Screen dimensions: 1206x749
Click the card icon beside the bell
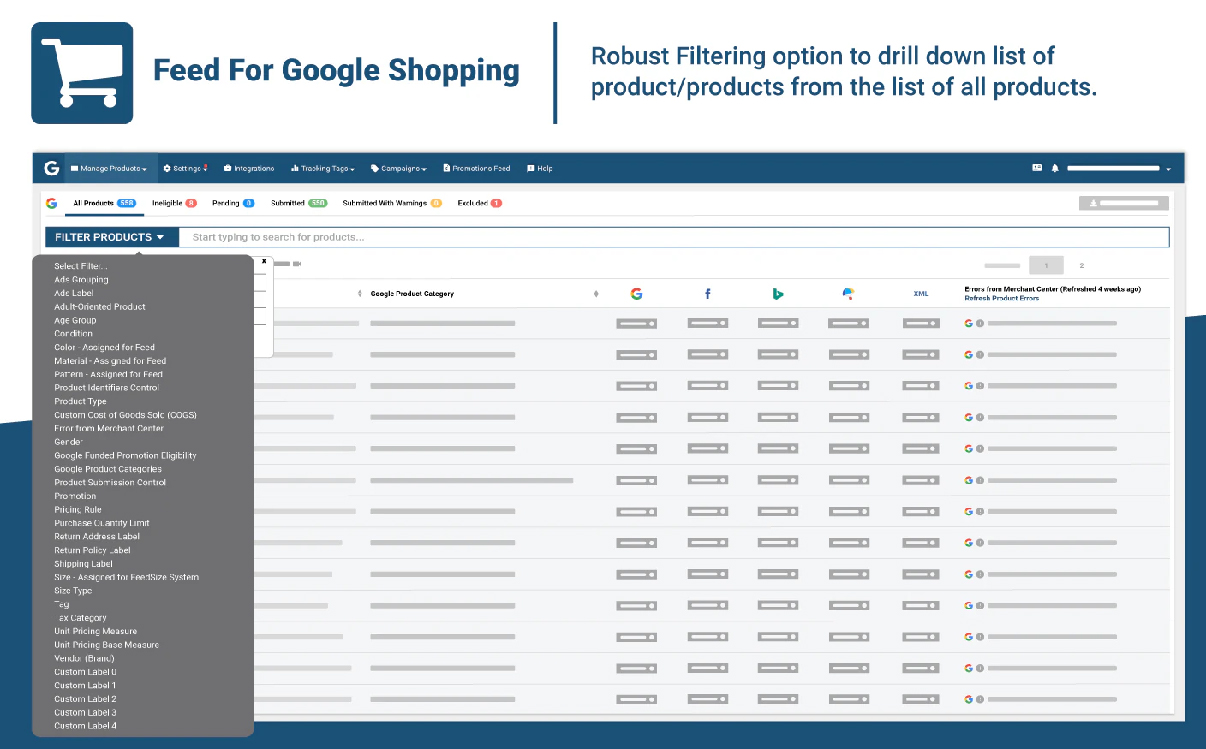coord(1037,168)
